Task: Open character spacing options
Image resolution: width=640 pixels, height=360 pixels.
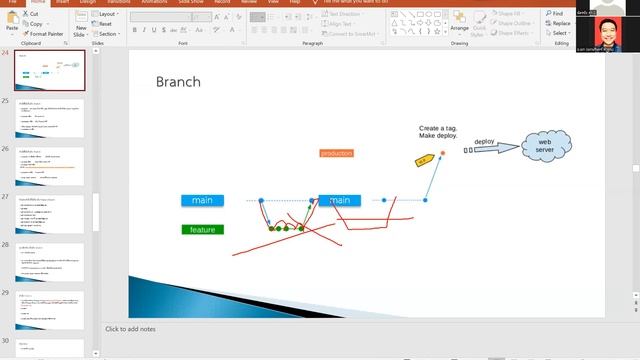Action: click(184, 30)
